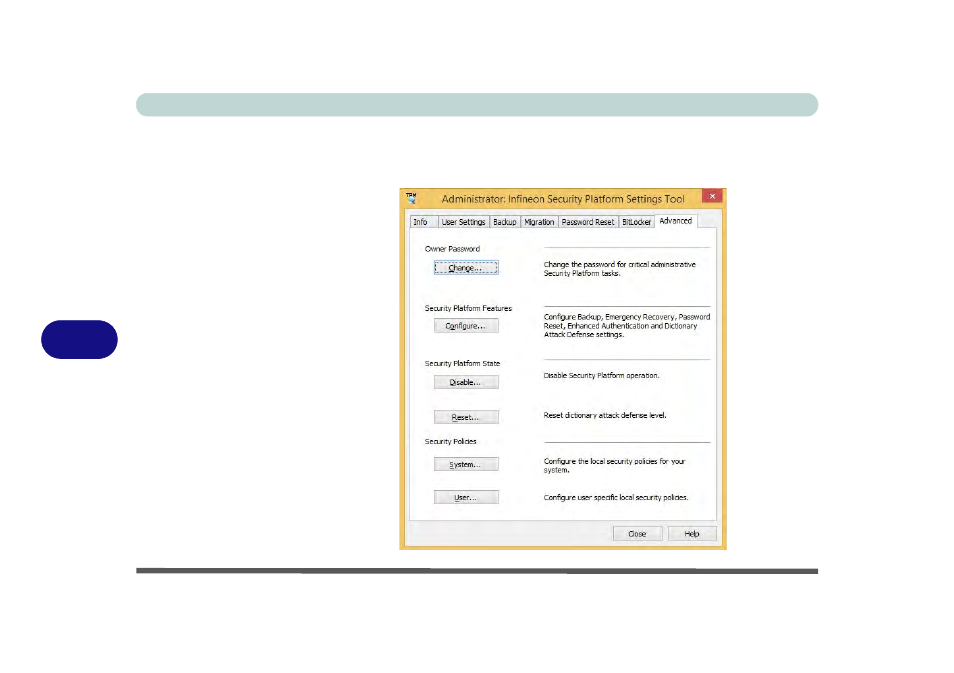Click the Security Platform Features label
The image size is (954, 673).
pos(468,309)
